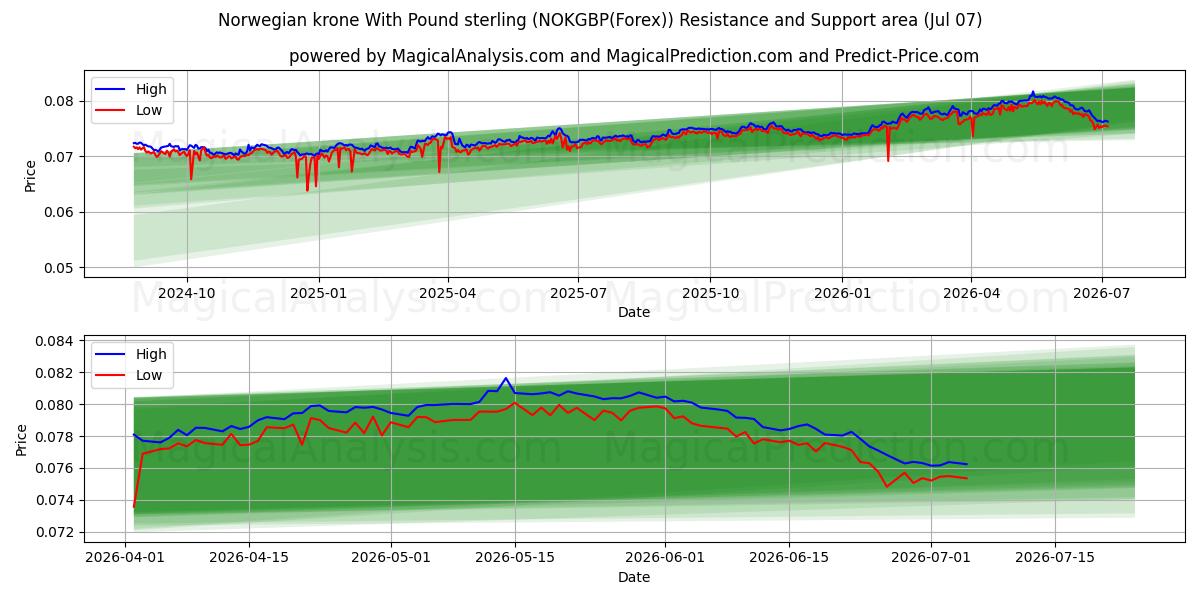Click the '0.074' price tick label
This screenshot has width=1200, height=600.
pos(57,500)
